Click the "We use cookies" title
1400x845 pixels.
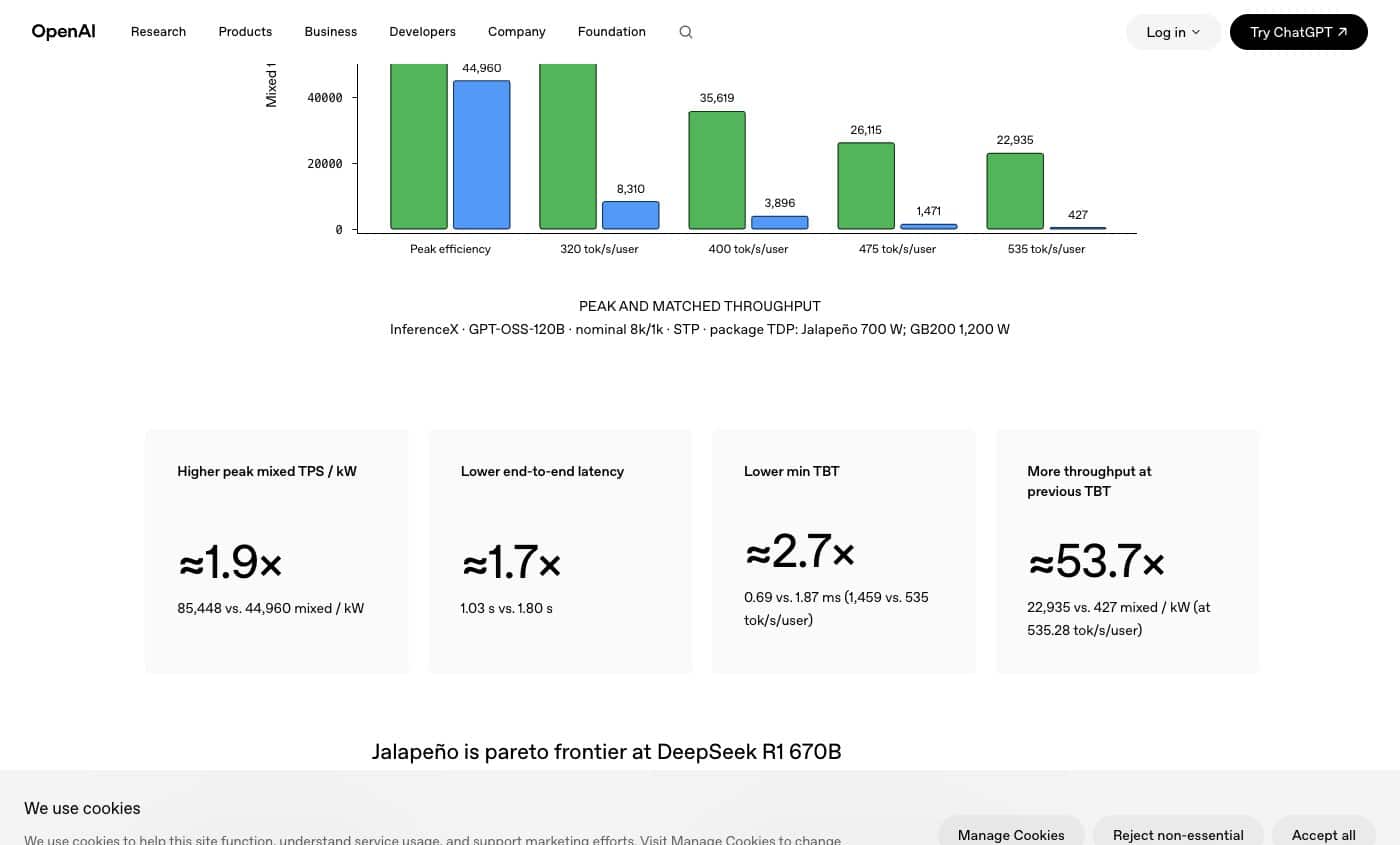coord(82,808)
